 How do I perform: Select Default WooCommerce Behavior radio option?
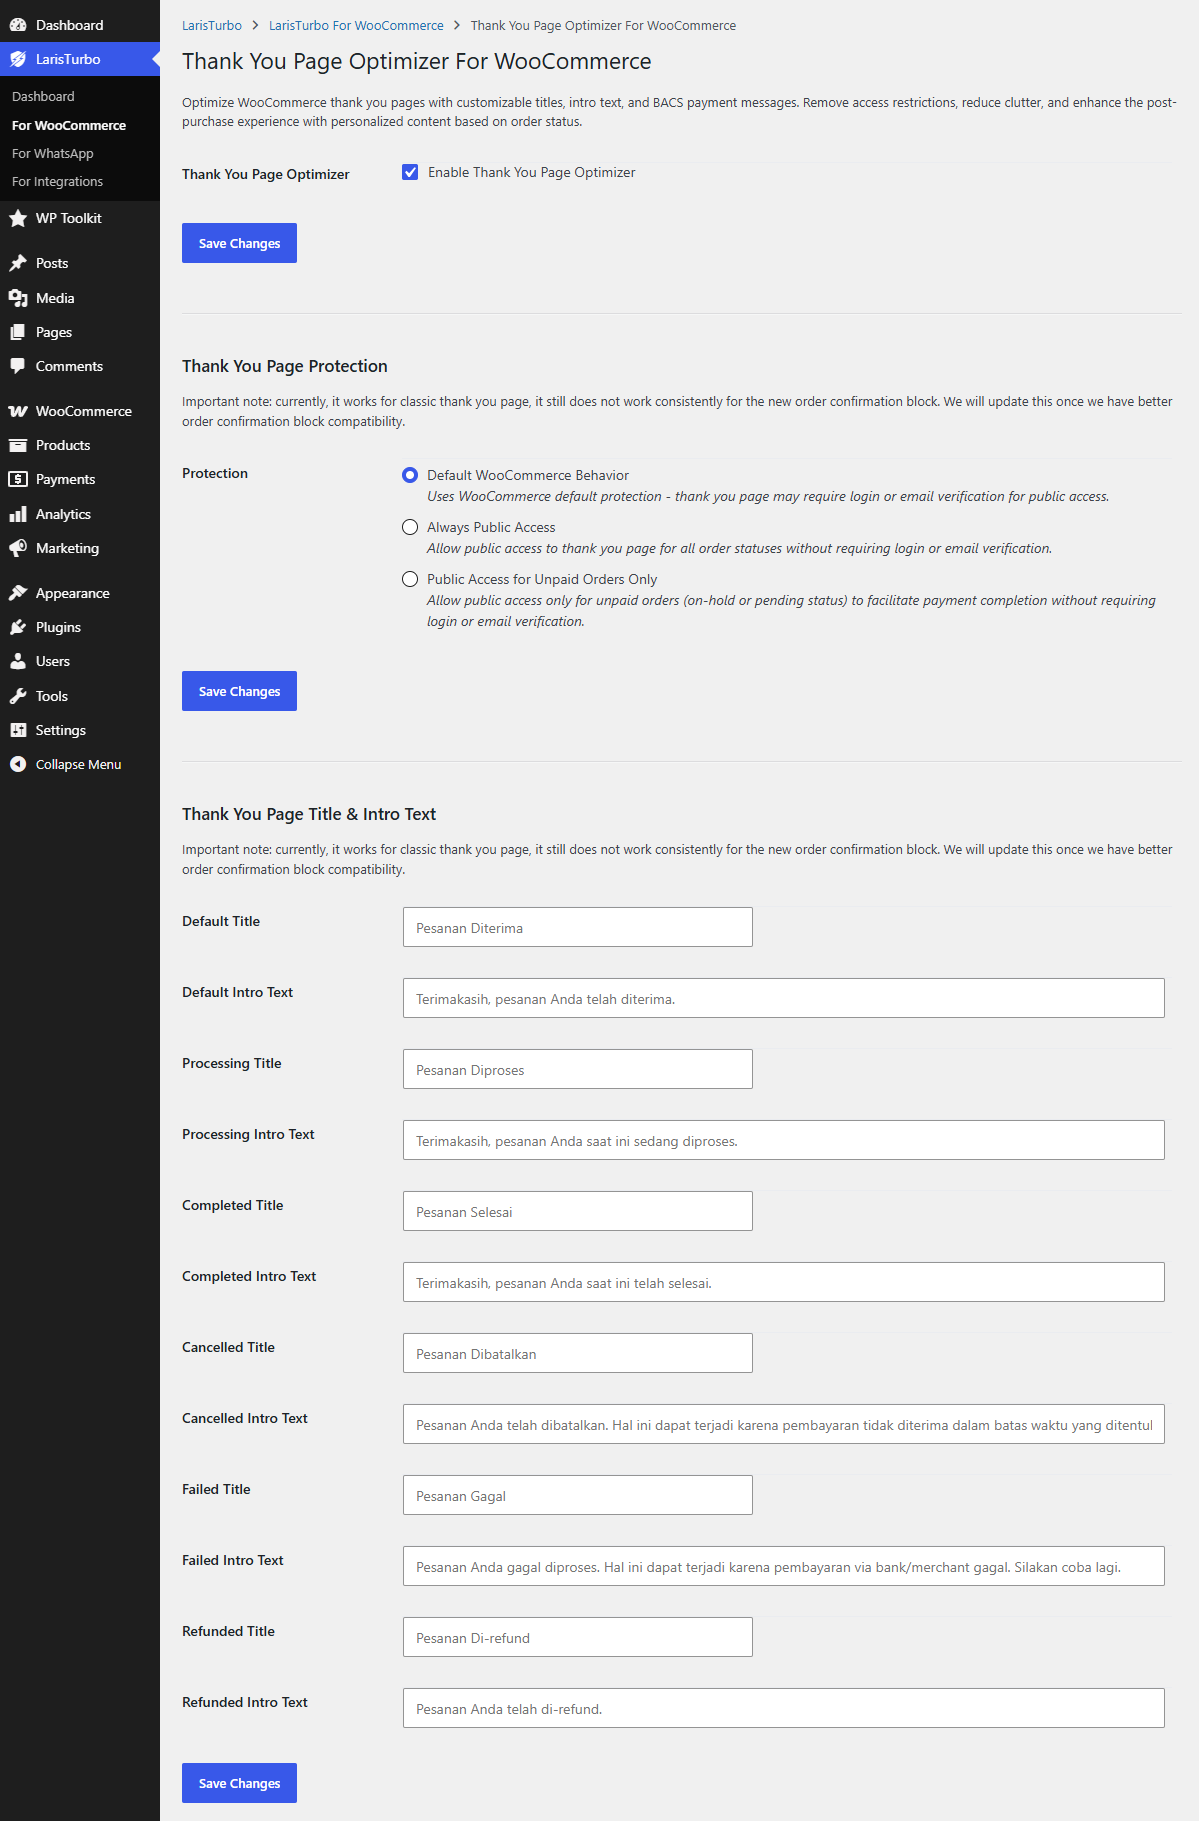point(410,475)
